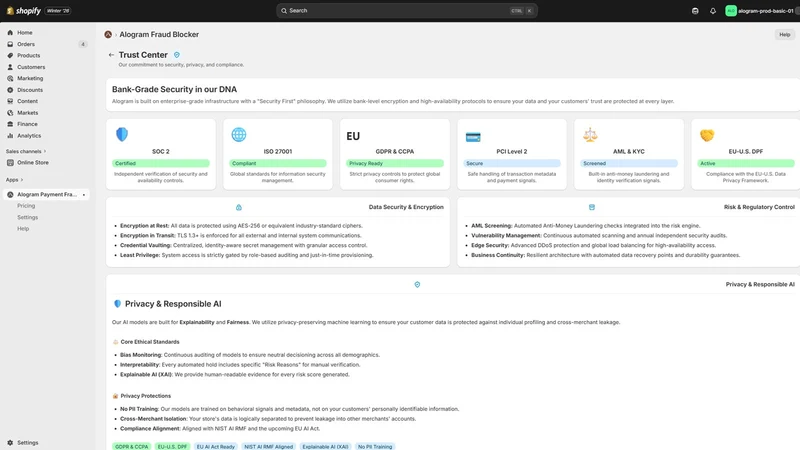Screen dimensions: 800x450
Task: Open the notifications bell
Action: click(713, 11)
